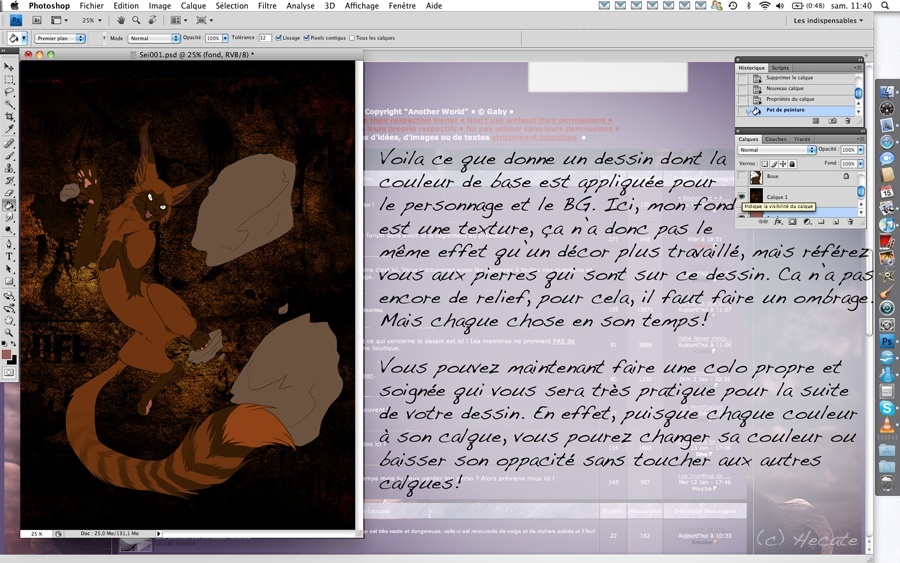The height and width of the screenshot is (563, 900).
Task: Toggle lock transparent pixels
Action: point(765,164)
